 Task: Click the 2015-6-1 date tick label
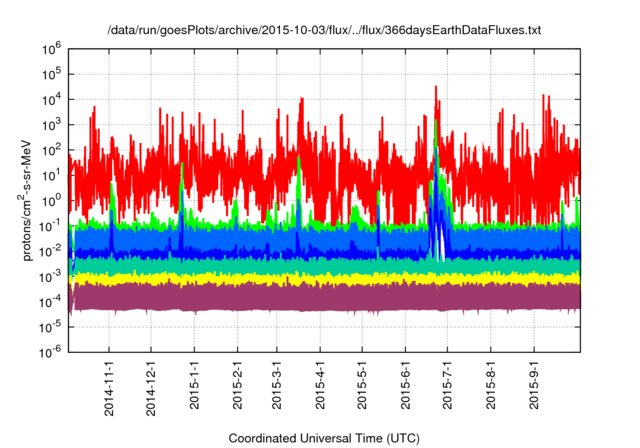pos(405,386)
